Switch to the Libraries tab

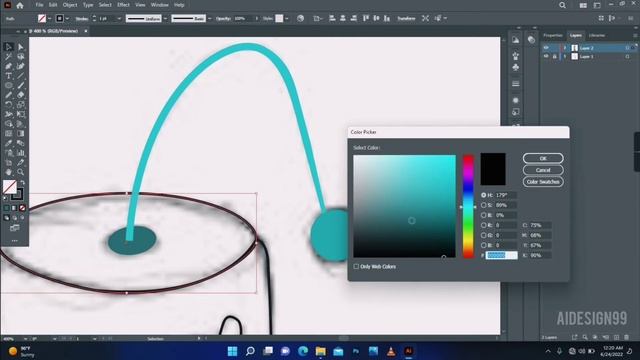[597, 36]
